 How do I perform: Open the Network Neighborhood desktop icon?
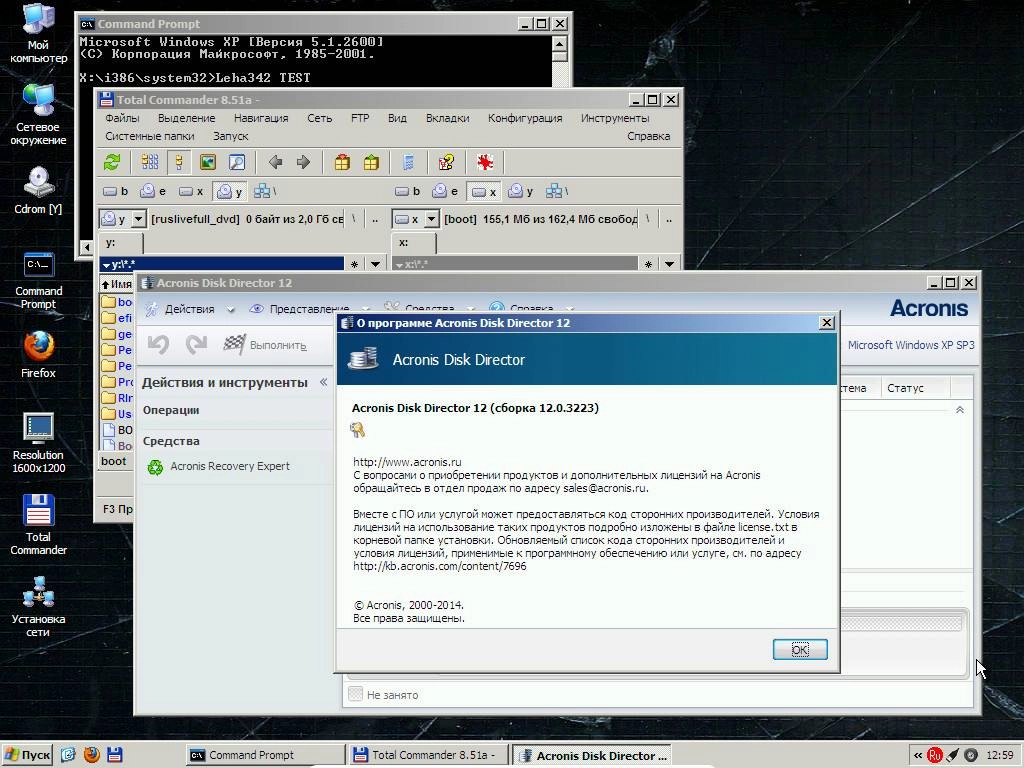click(39, 114)
